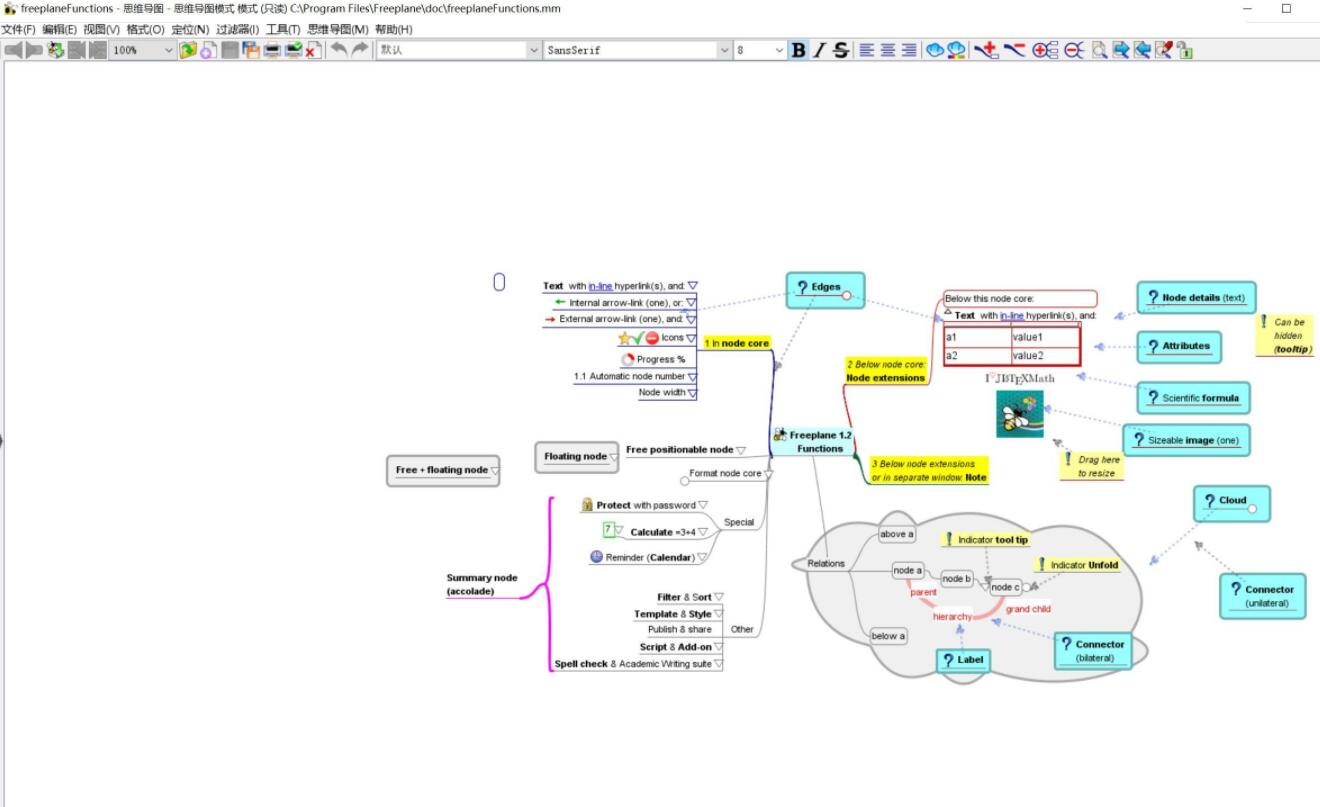Image resolution: width=1320 pixels, height=807 pixels.
Task: Expand the Protect with password triangle
Action: [x=703, y=506]
